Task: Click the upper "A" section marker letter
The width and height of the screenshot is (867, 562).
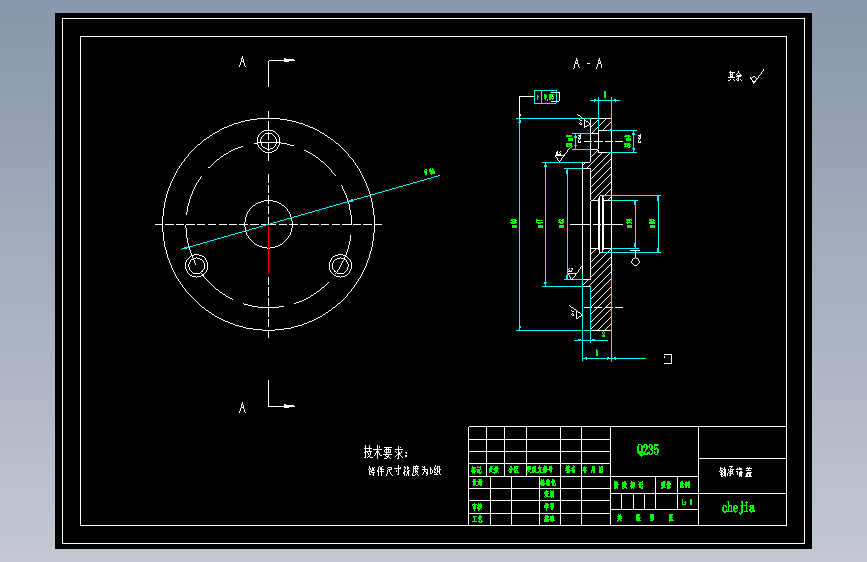Action: (x=242, y=62)
